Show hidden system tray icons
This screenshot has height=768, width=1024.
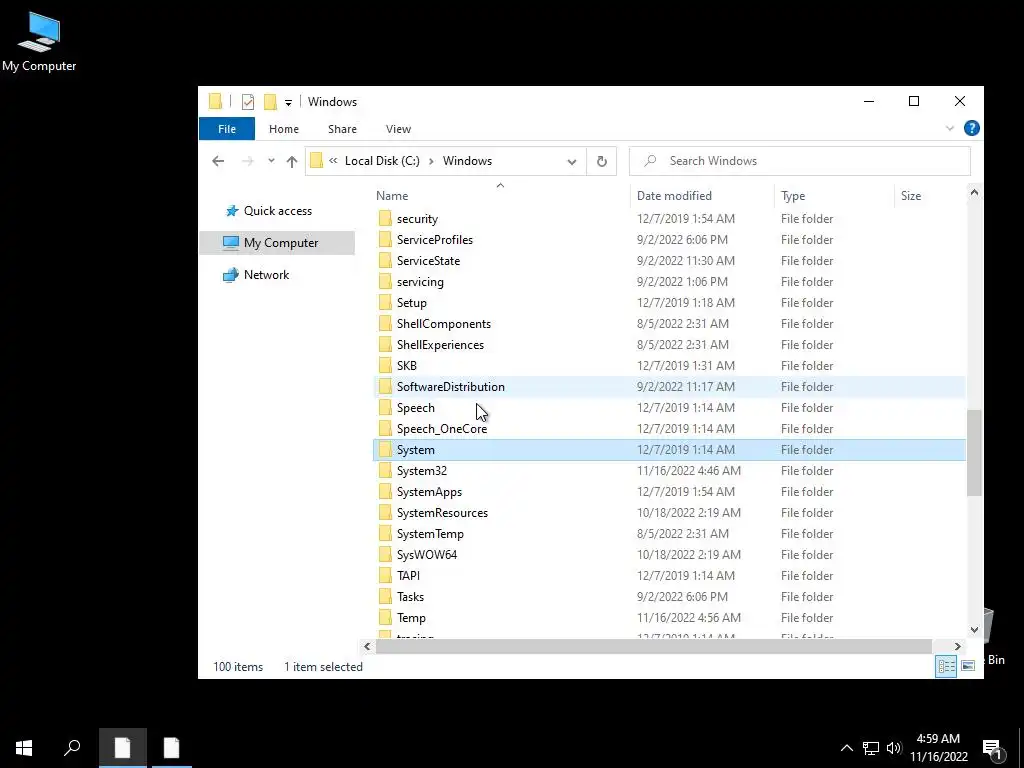[846, 748]
